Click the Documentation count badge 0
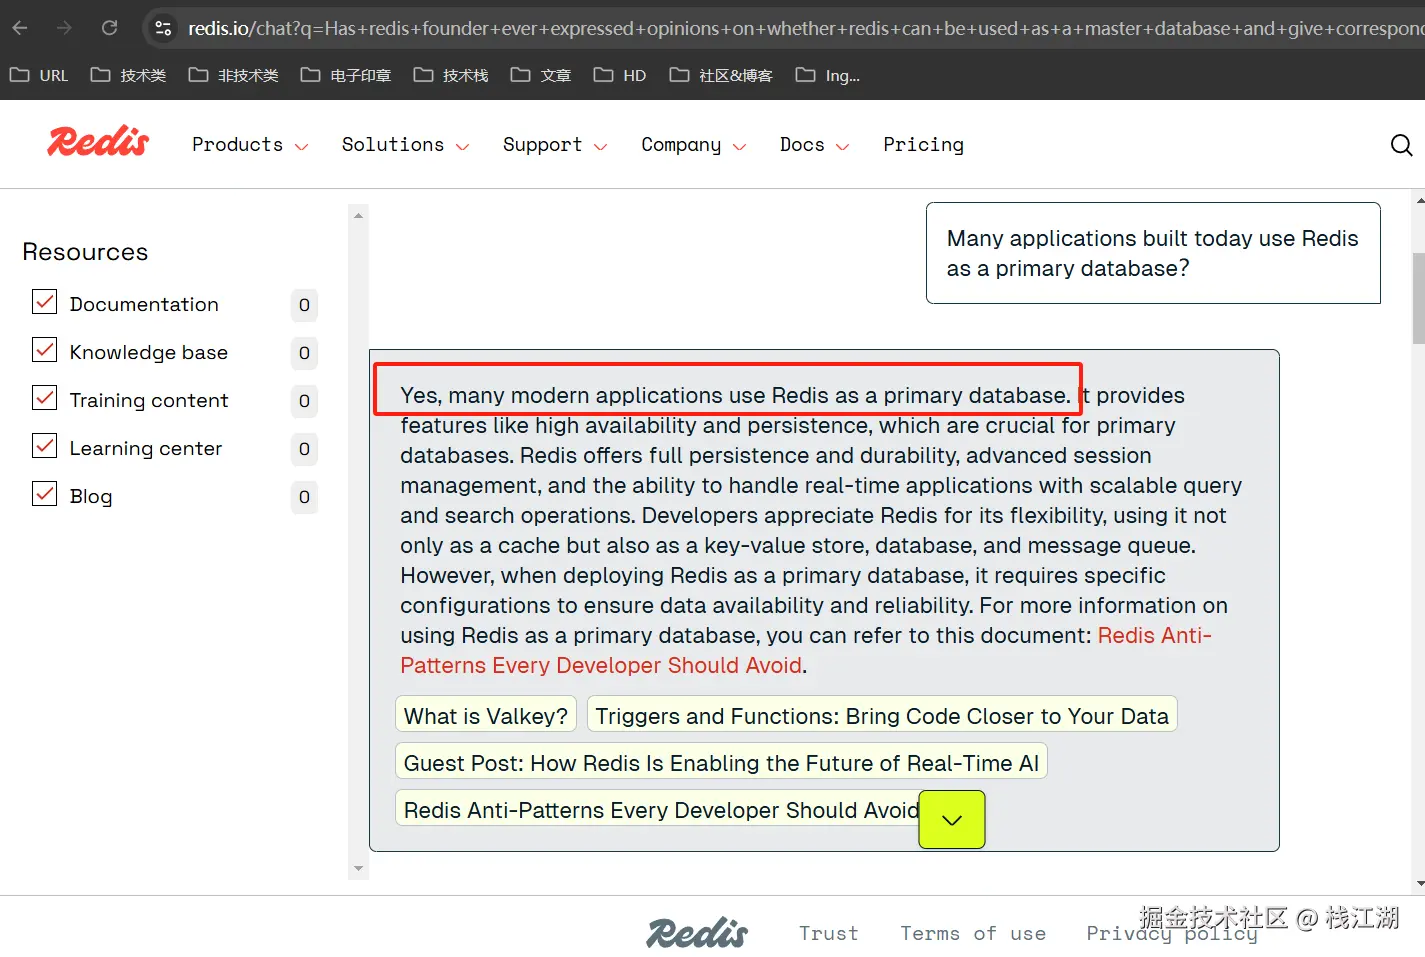 [304, 305]
